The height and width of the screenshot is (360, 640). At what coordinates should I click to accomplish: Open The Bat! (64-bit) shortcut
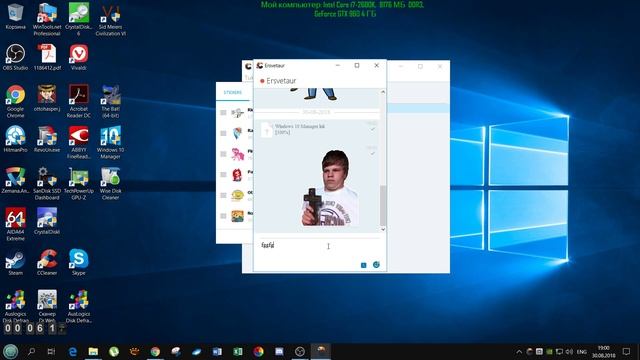pos(110,101)
